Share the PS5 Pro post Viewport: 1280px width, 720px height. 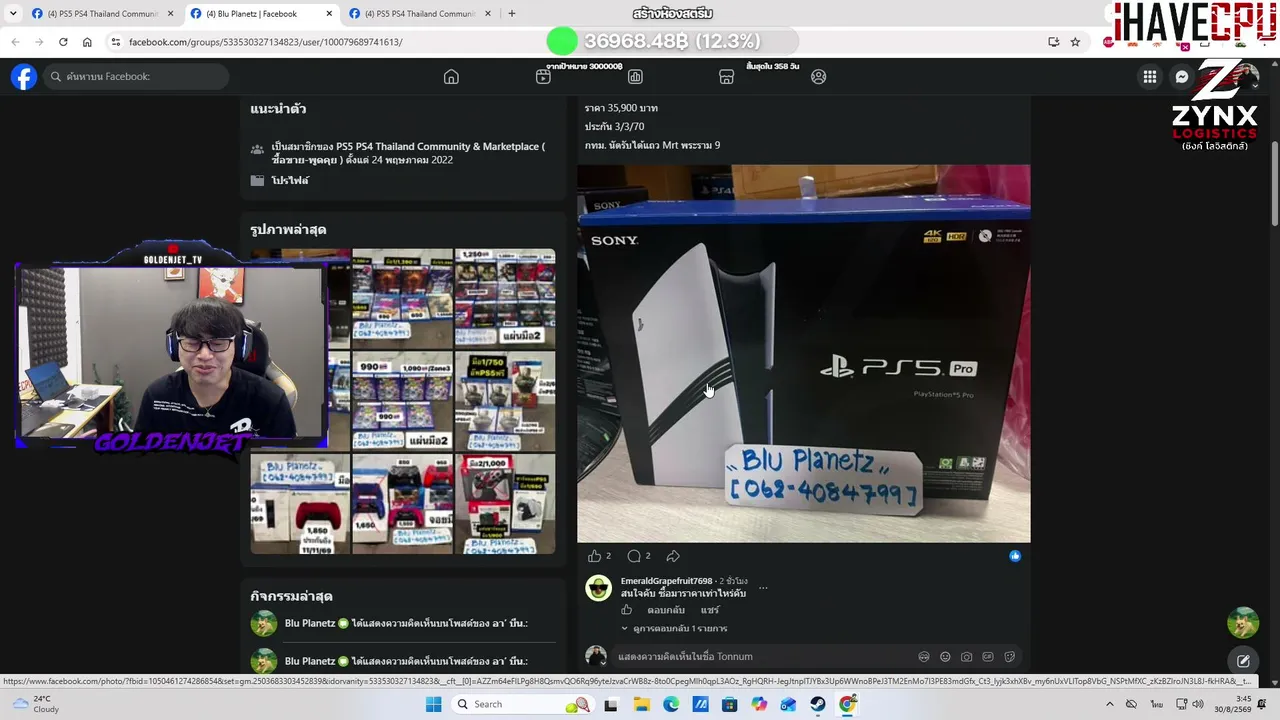(x=673, y=556)
